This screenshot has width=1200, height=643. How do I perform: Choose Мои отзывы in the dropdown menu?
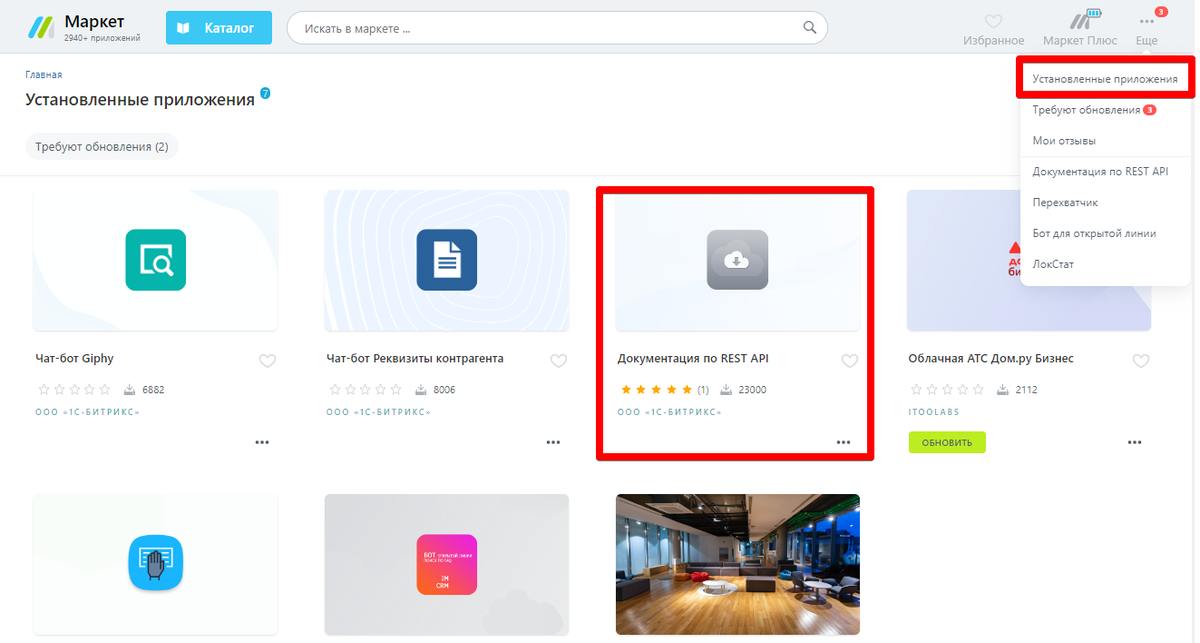(1064, 141)
